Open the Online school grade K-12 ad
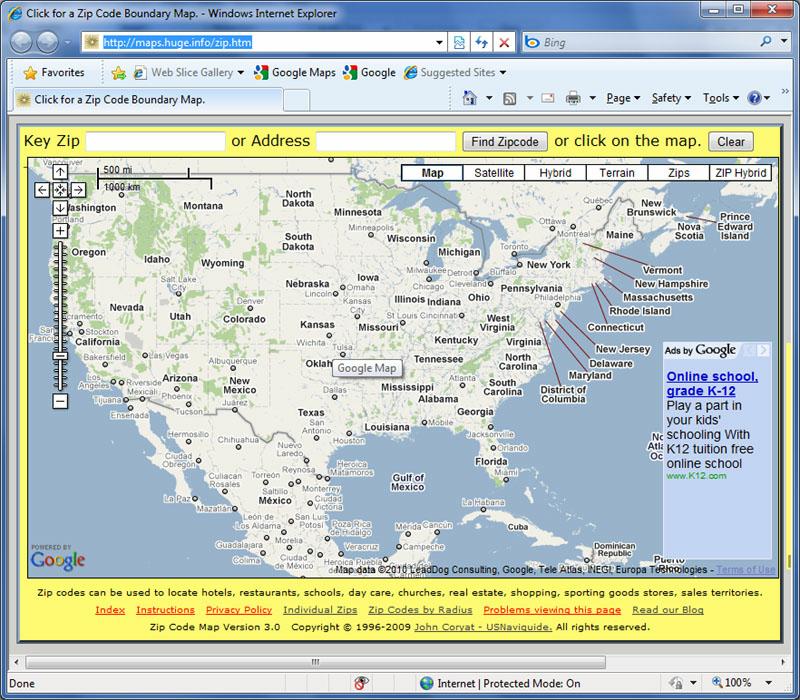The width and height of the screenshot is (800, 700). [712, 384]
